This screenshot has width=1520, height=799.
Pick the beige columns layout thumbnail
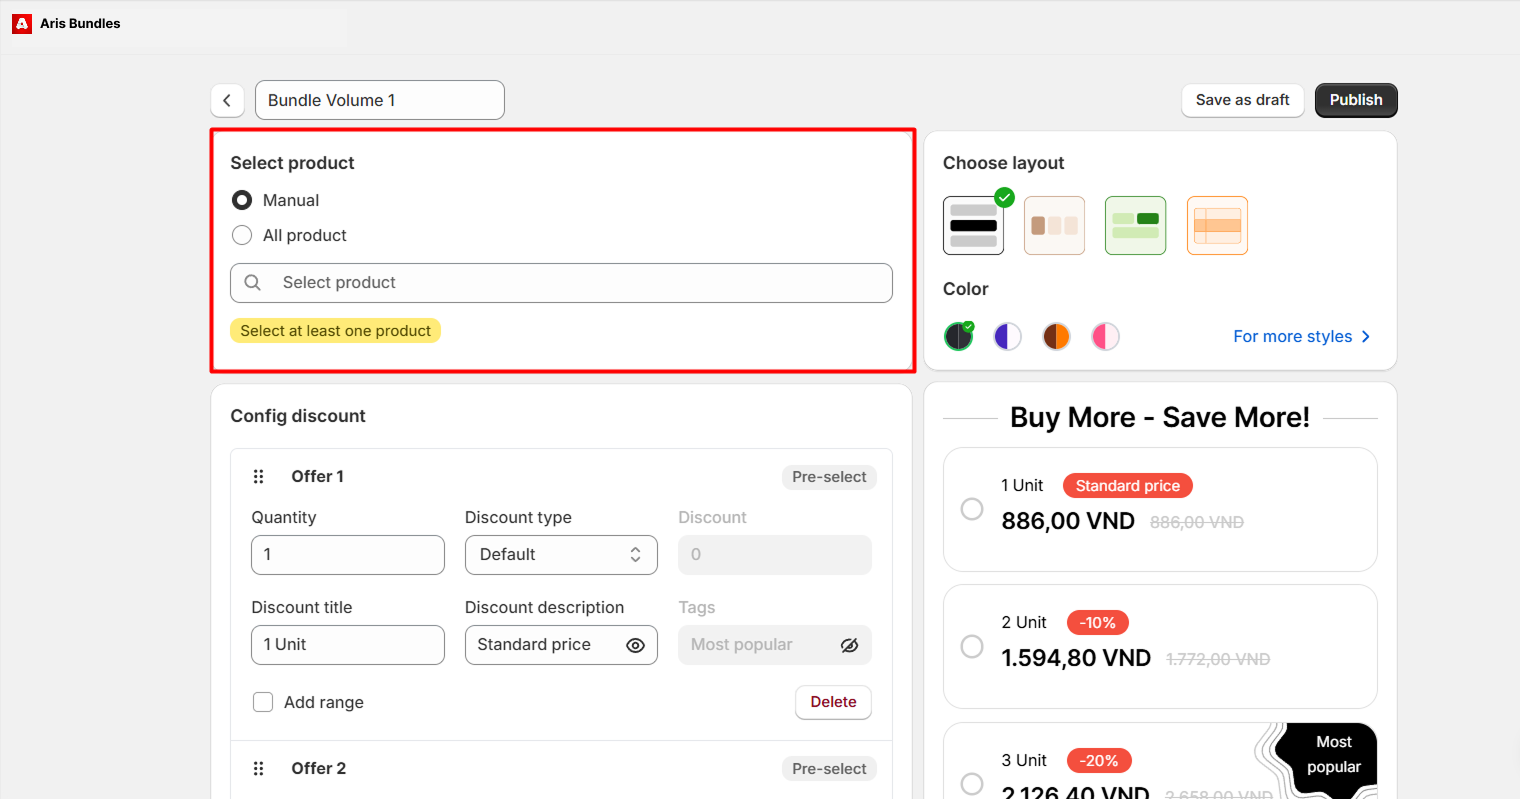pos(1055,226)
